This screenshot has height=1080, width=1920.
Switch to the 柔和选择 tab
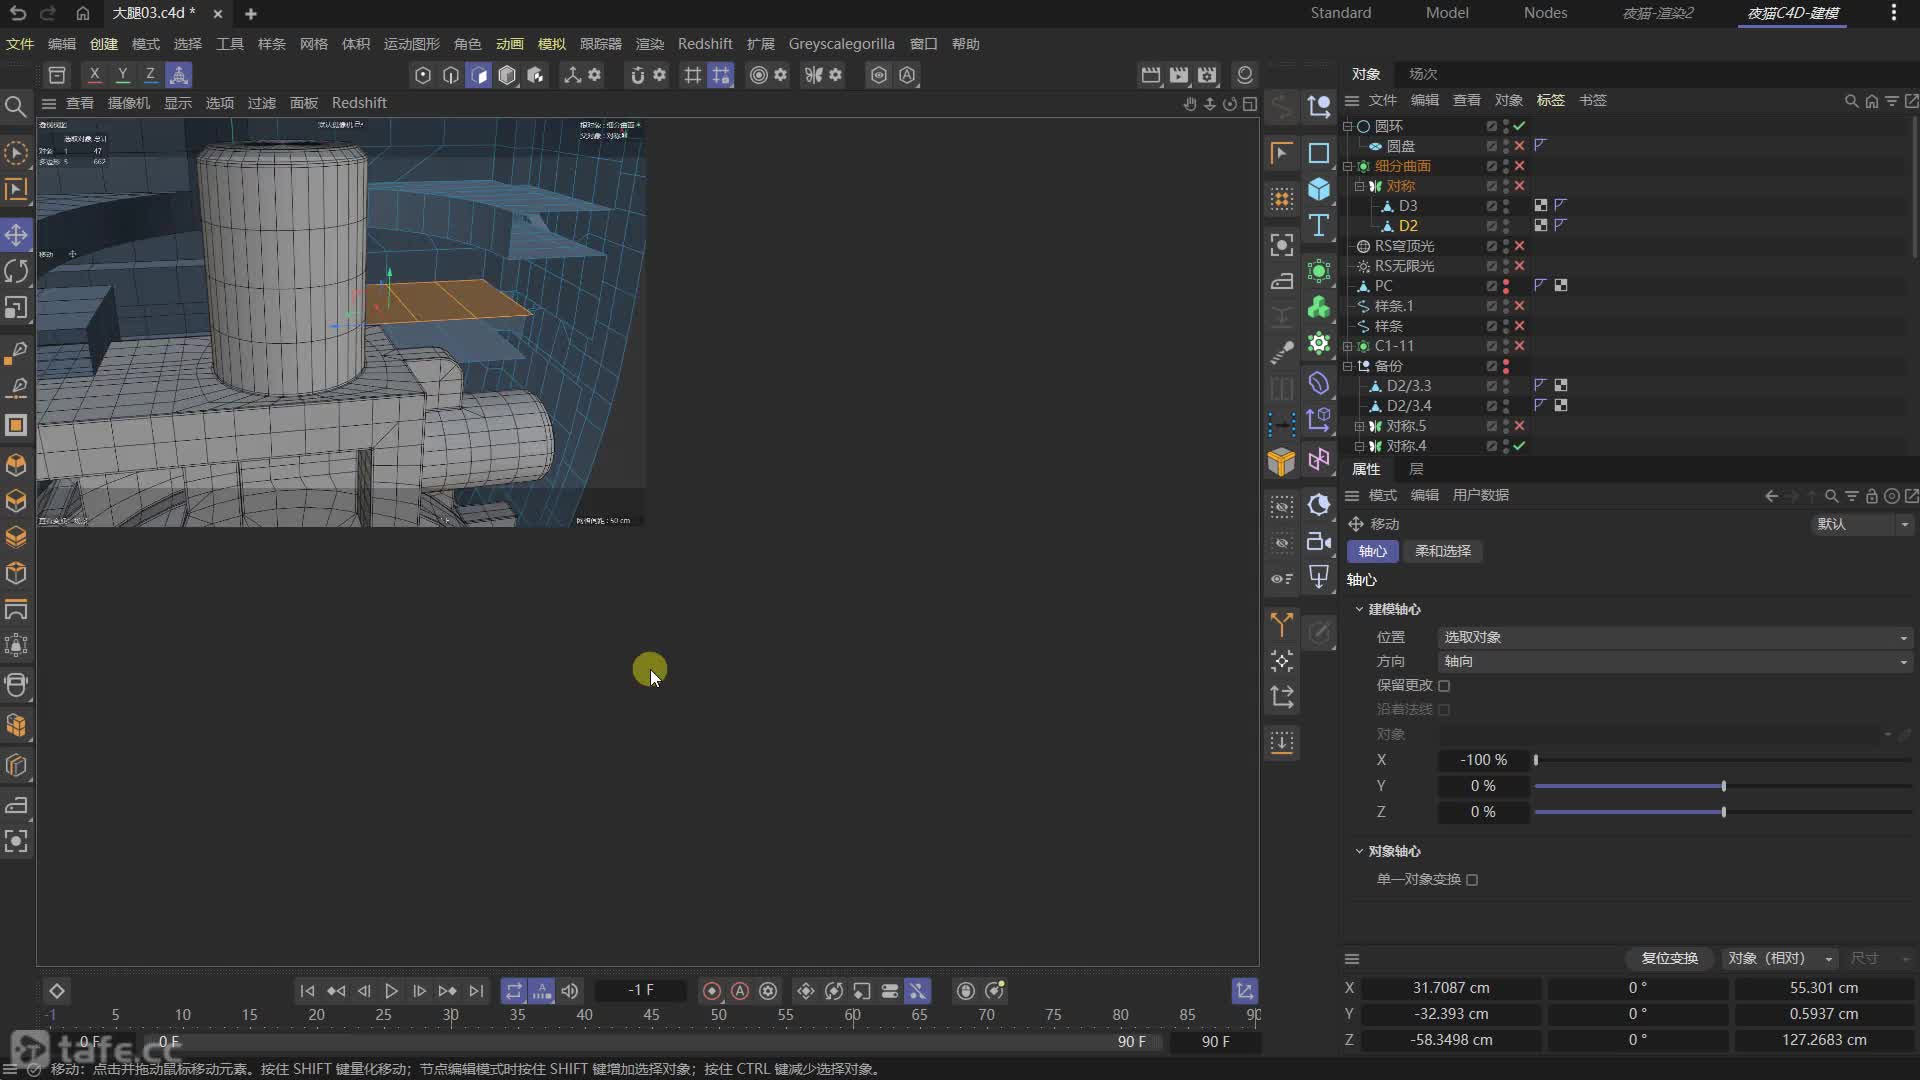tap(1442, 551)
